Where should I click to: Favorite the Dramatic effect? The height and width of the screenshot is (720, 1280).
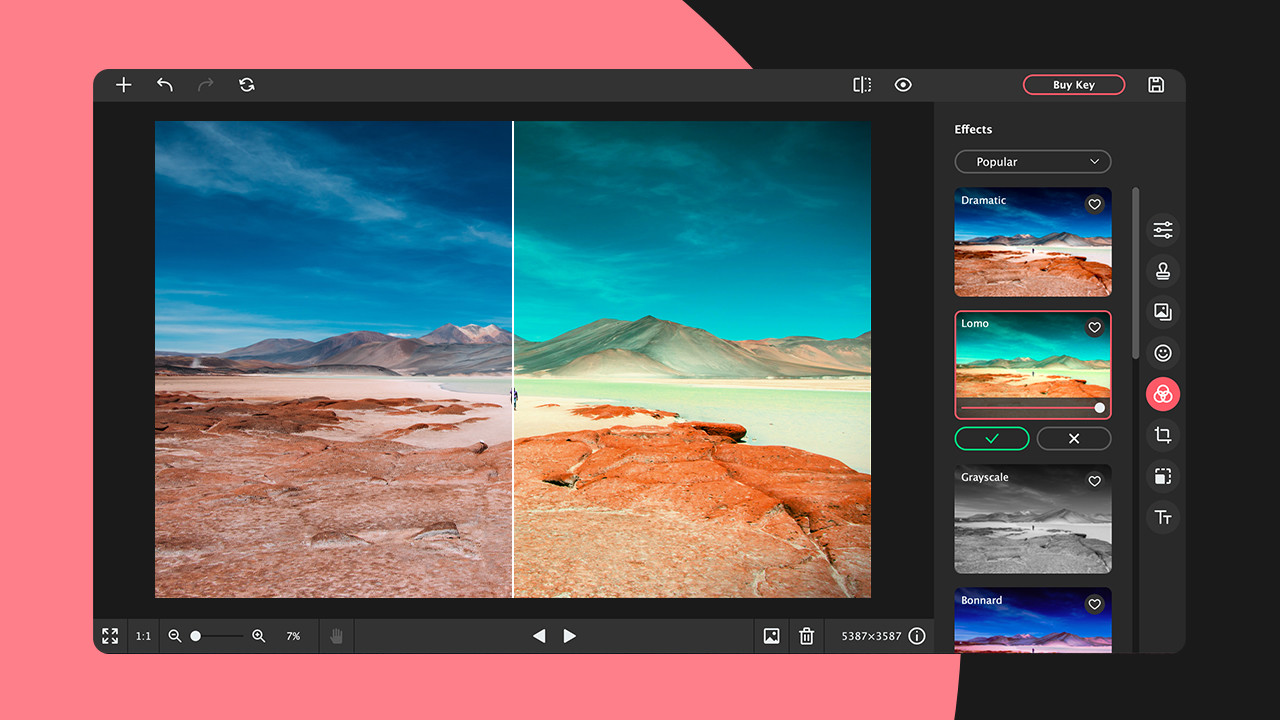pos(1094,204)
